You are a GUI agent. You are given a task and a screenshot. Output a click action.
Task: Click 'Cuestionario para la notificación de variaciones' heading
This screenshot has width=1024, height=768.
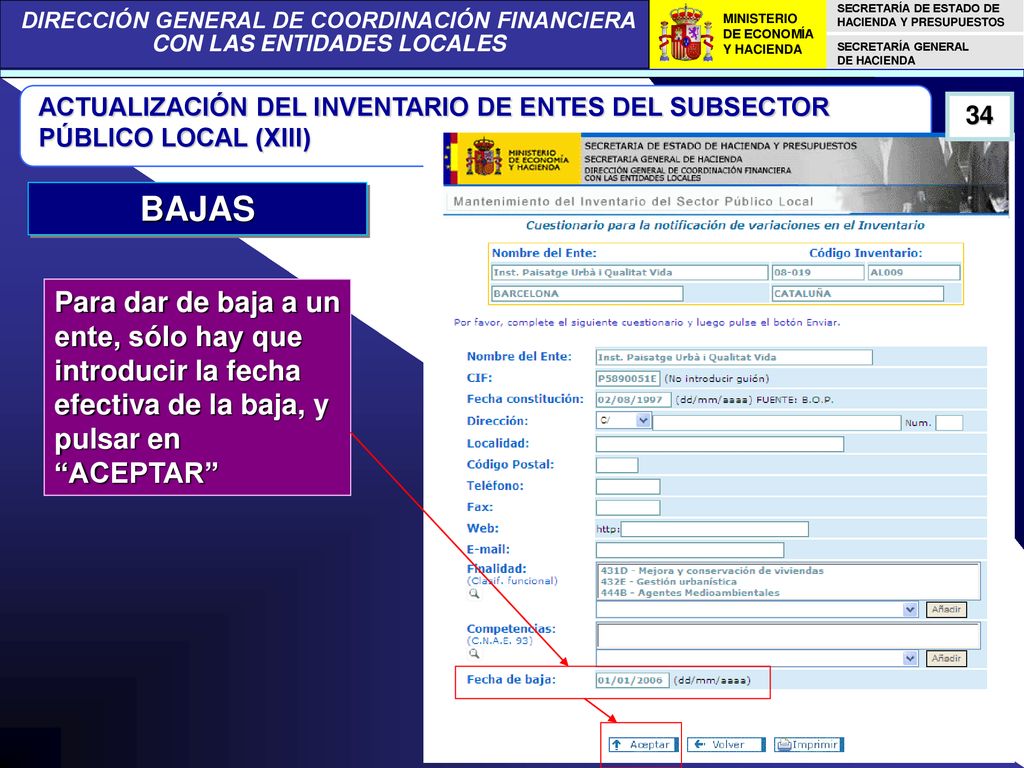coord(725,225)
